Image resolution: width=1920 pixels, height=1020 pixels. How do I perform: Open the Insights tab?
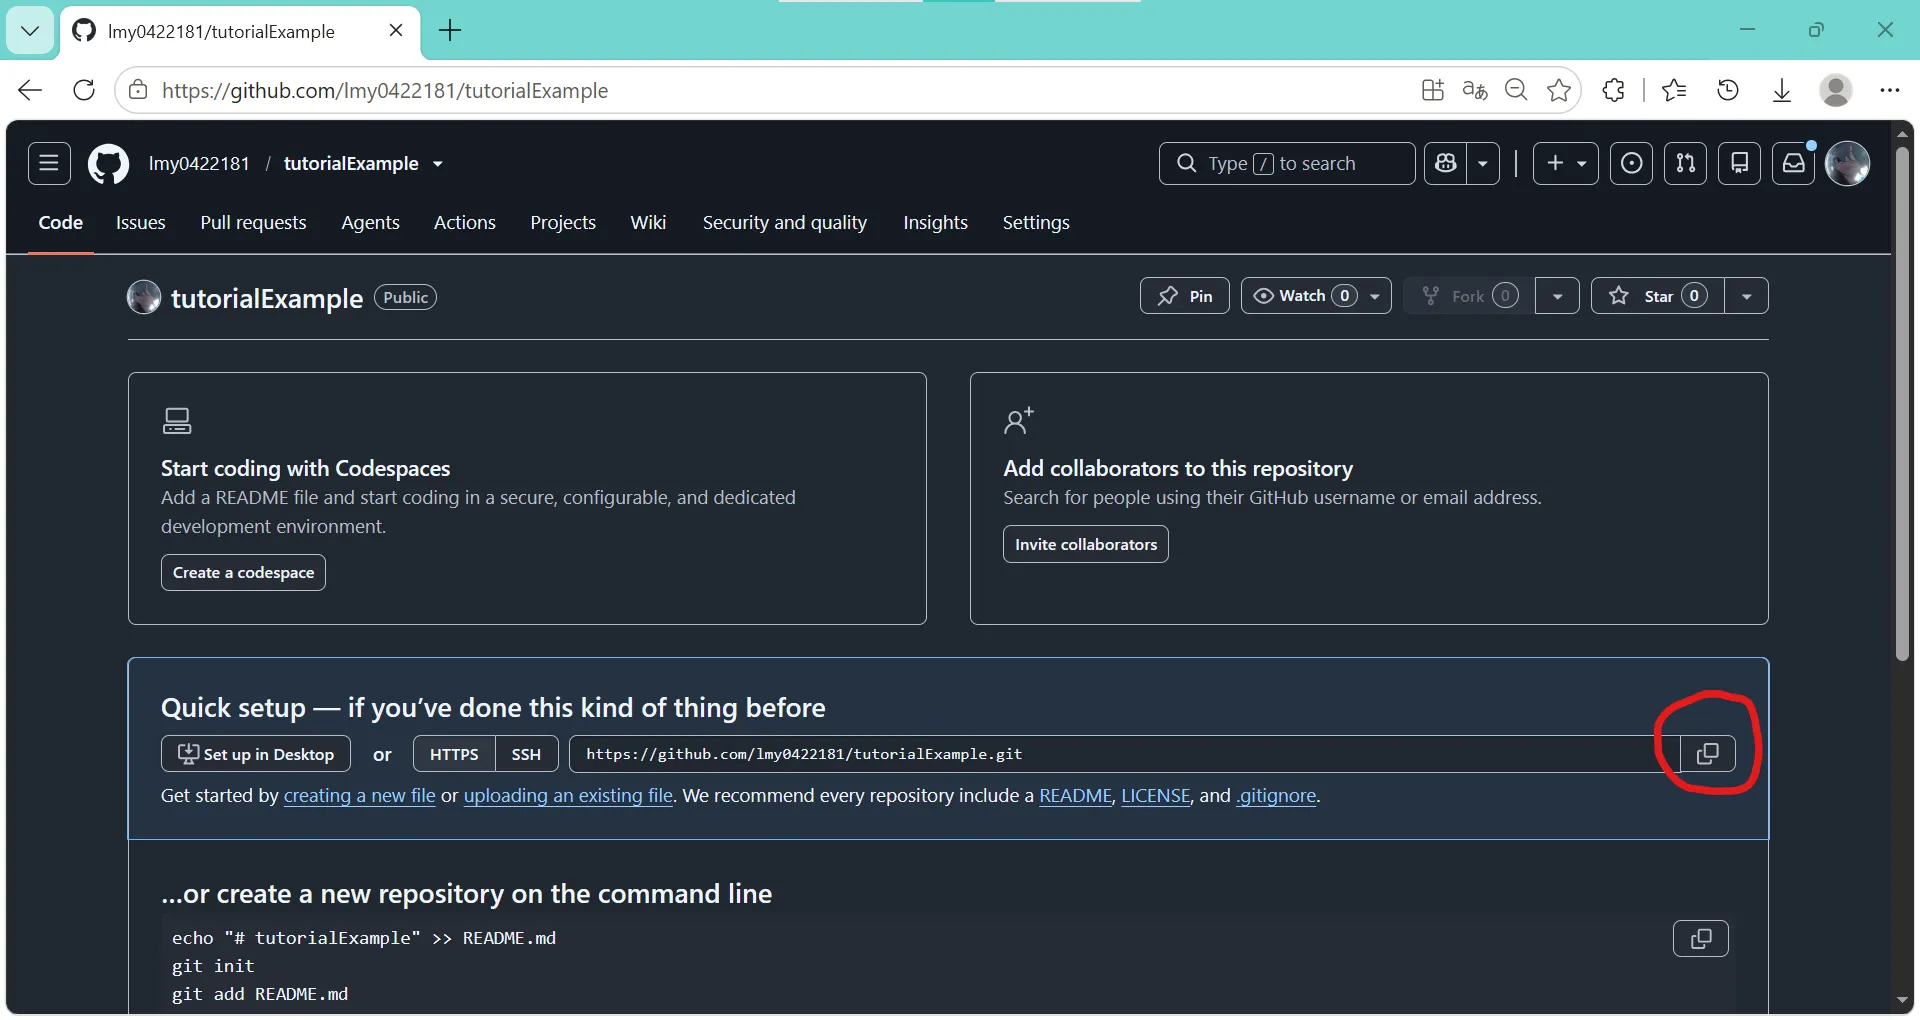click(x=935, y=223)
